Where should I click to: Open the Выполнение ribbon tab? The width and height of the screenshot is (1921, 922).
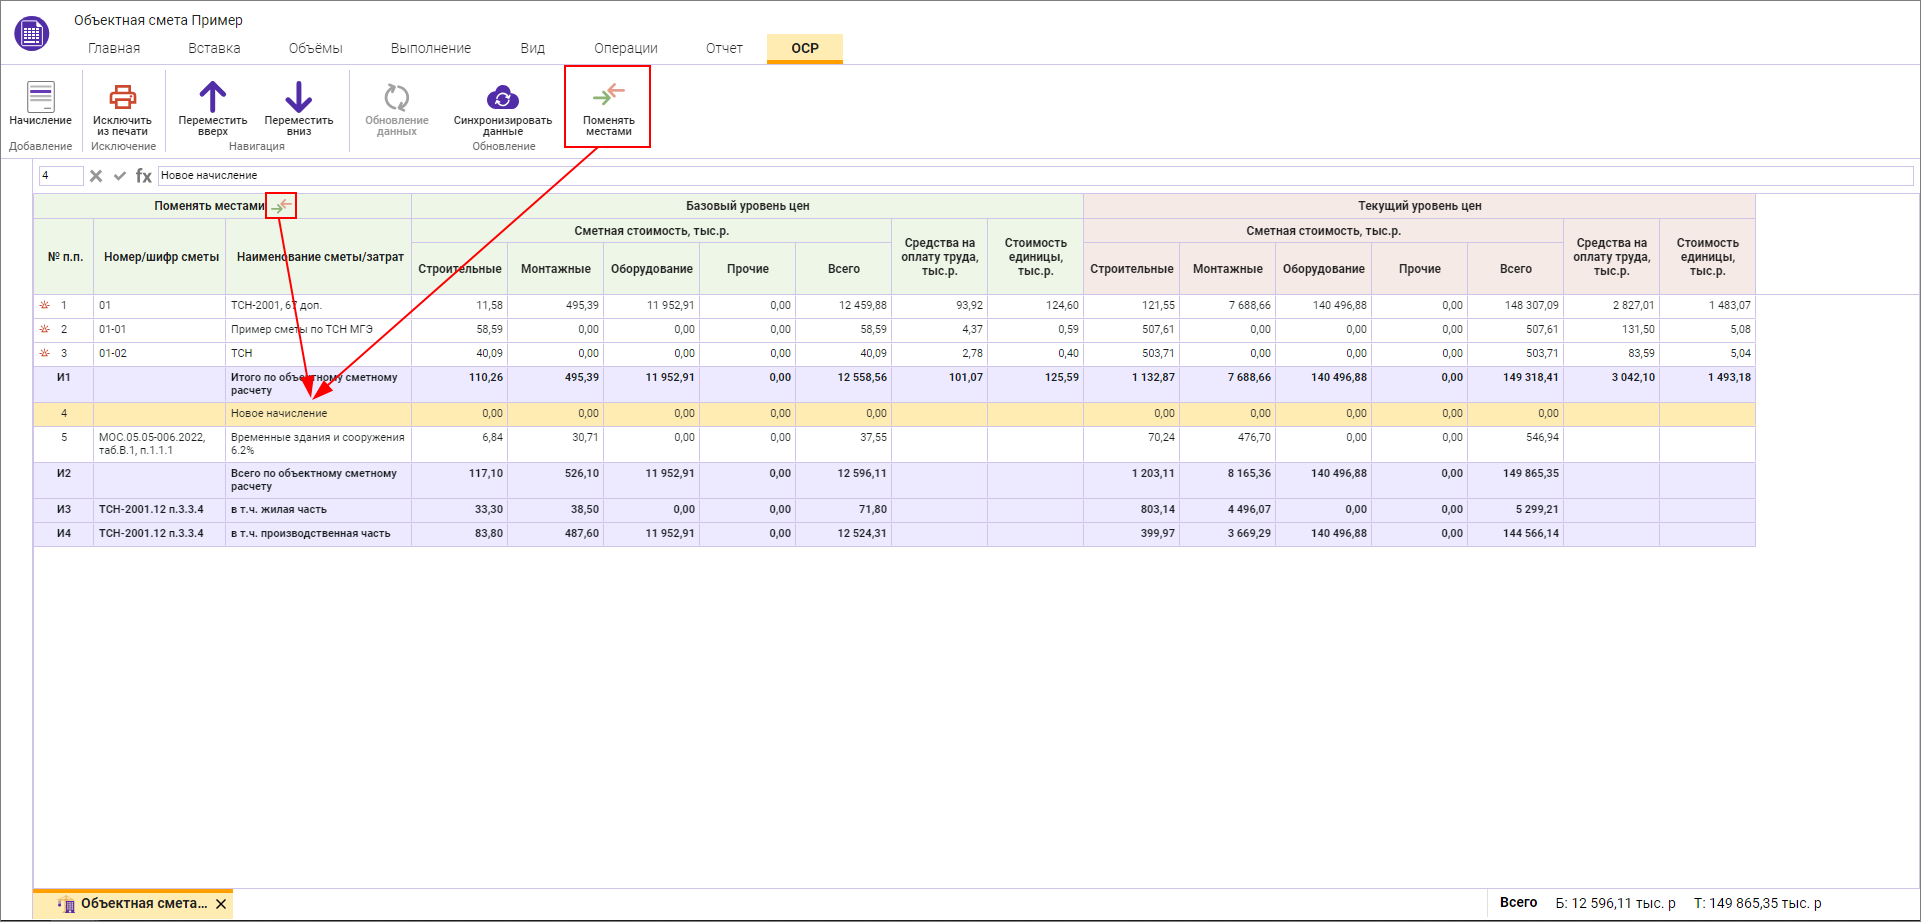point(431,48)
